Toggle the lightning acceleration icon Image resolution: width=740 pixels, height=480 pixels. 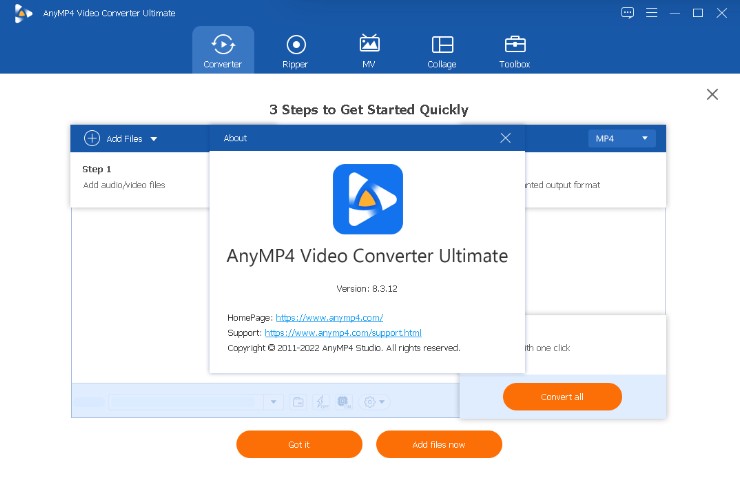pyautogui.click(x=321, y=402)
